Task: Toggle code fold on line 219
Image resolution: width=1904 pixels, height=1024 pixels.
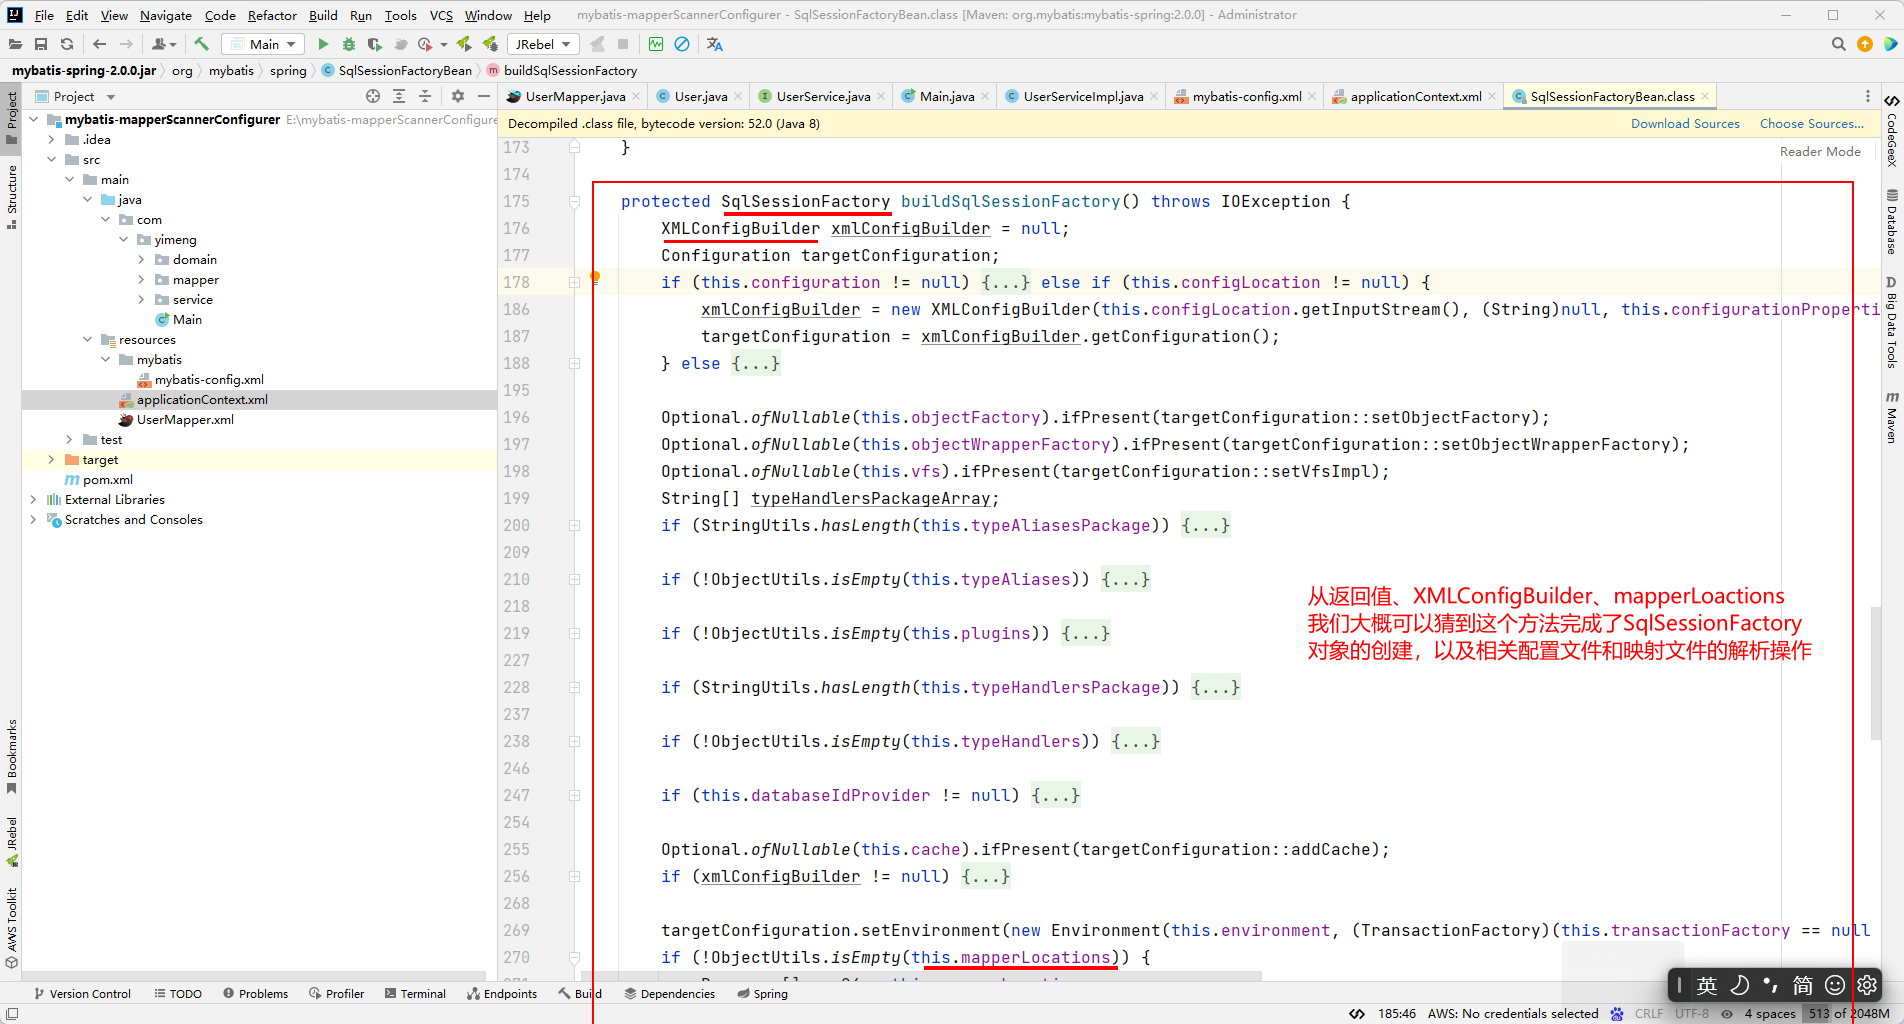Action: (x=574, y=633)
